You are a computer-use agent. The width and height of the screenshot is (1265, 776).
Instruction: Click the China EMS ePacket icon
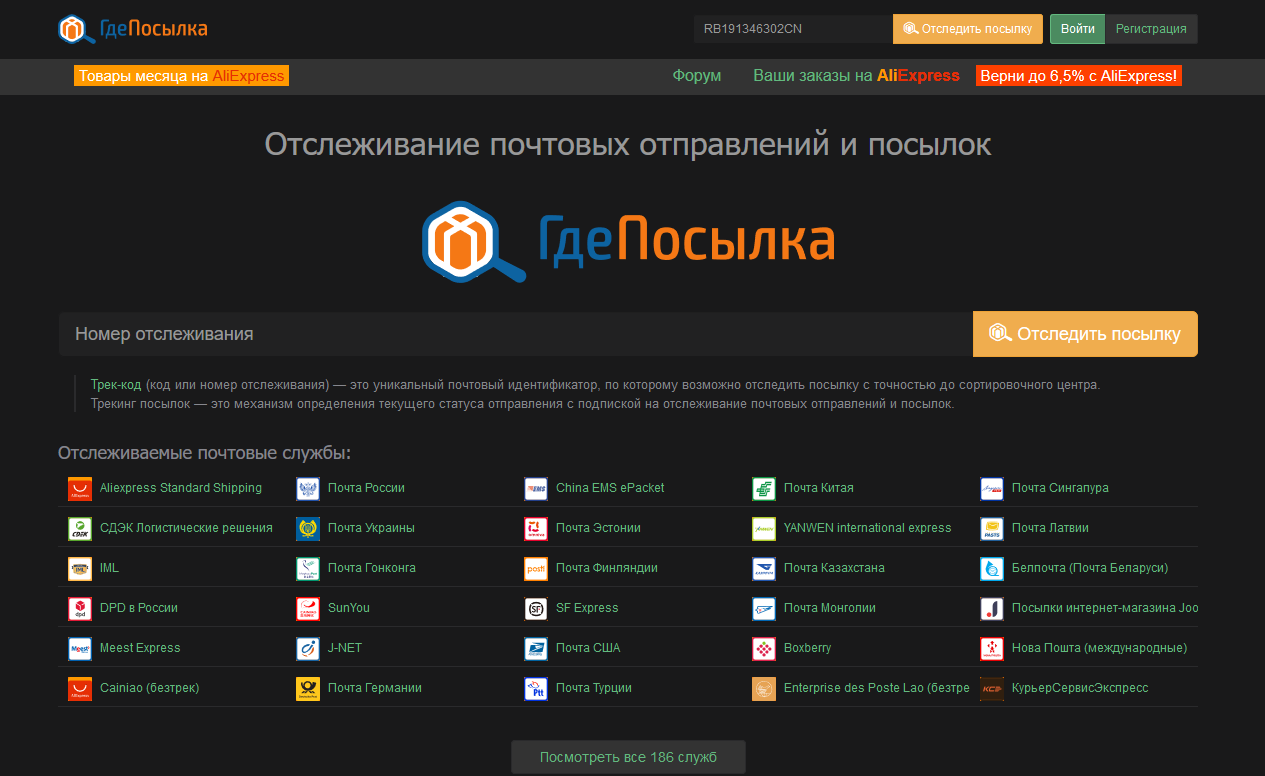tap(536, 489)
